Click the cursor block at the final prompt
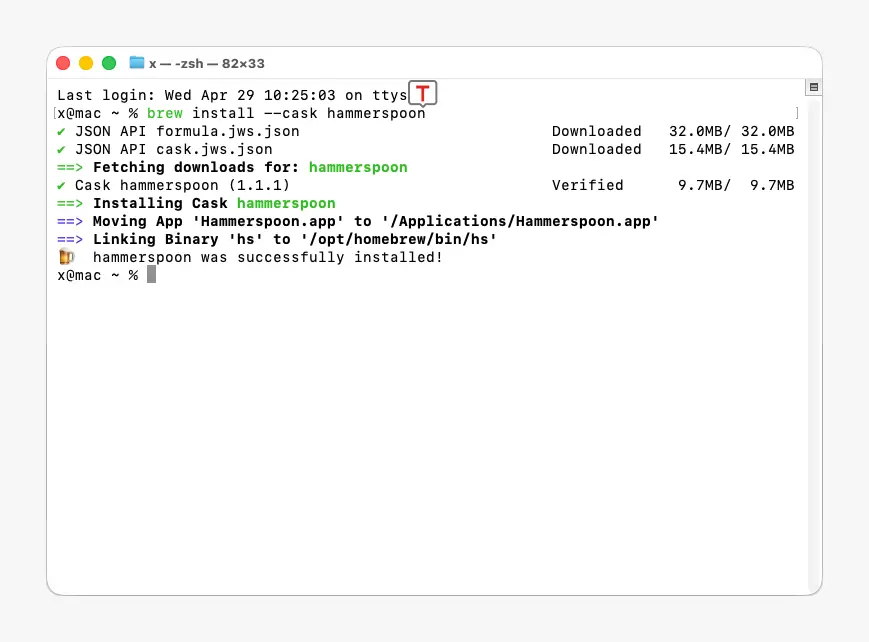Image resolution: width=869 pixels, height=642 pixels. point(151,274)
